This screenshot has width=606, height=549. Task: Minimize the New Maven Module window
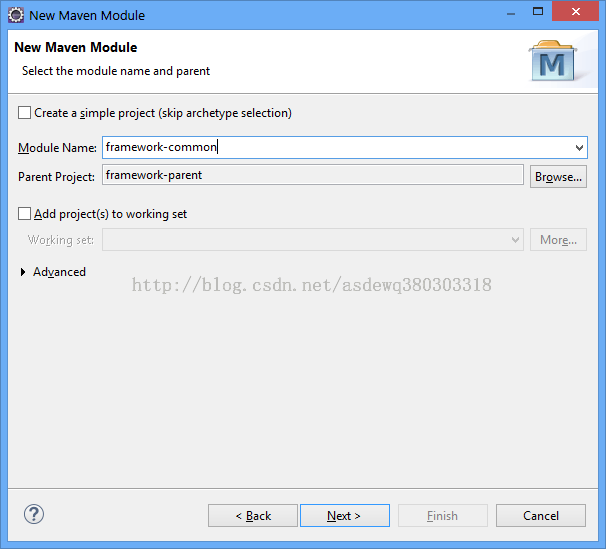(x=511, y=14)
